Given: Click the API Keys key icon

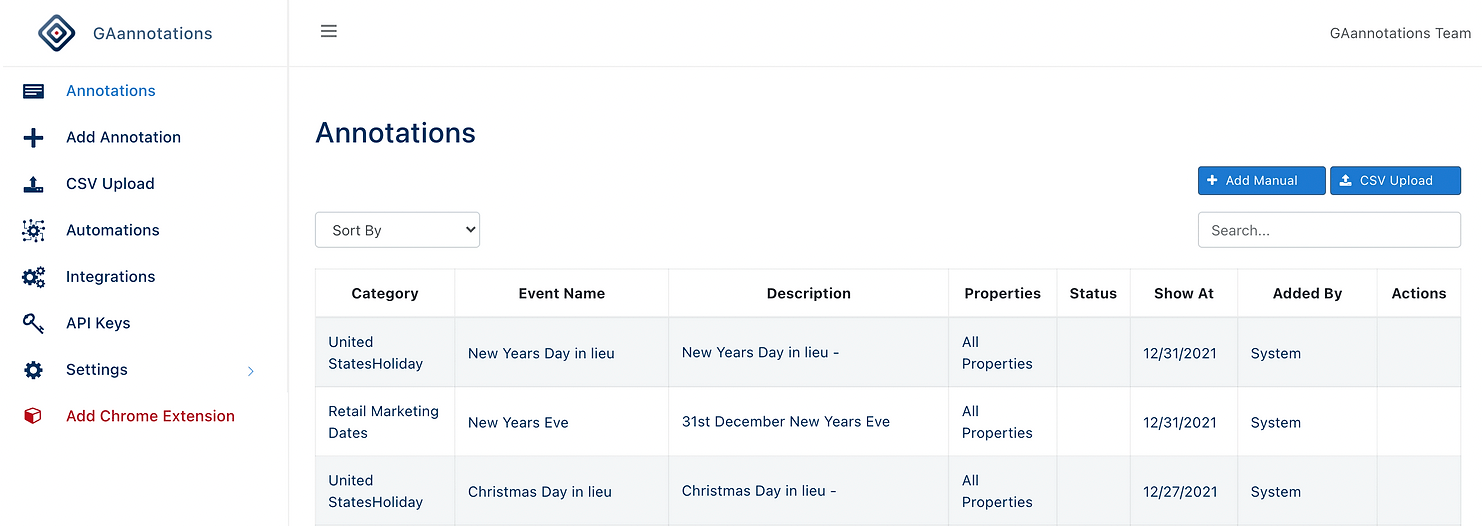Looking at the screenshot, I should click(x=33, y=323).
